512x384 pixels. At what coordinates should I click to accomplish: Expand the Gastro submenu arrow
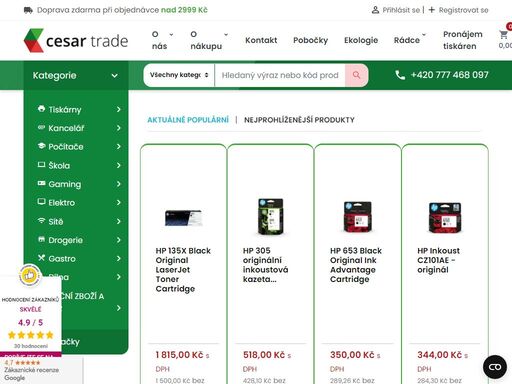coord(119,259)
